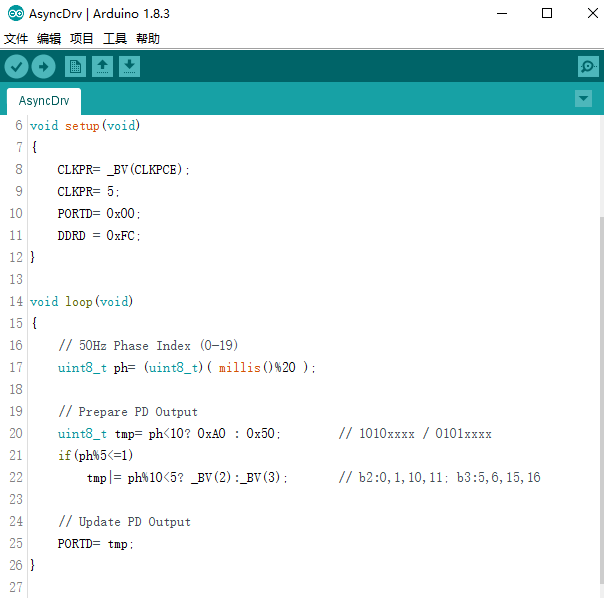Click the Upload arrow button
Screen dimensions: 604x598
pos(44,67)
